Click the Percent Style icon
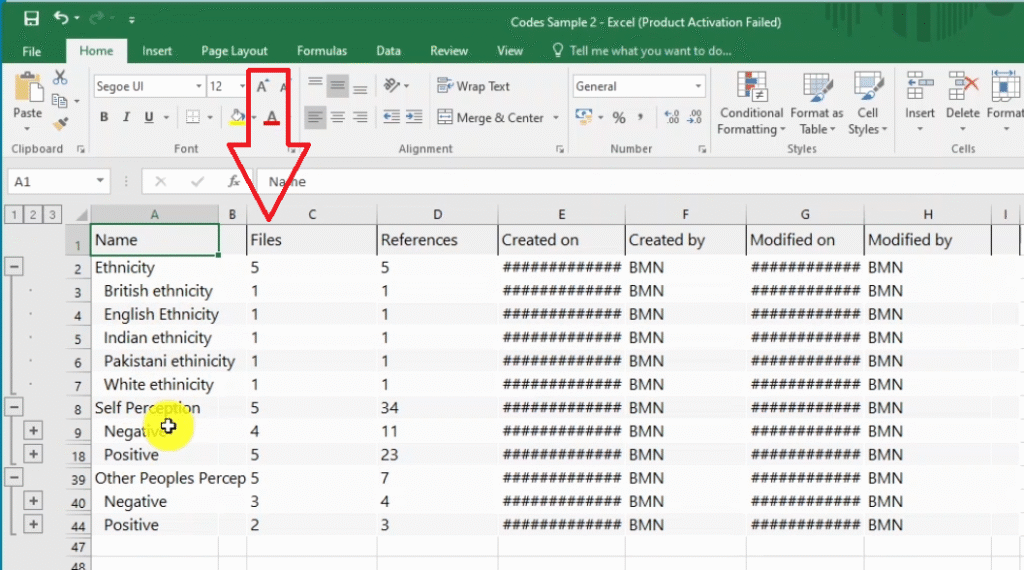The width and height of the screenshot is (1024, 570). click(x=619, y=118)
